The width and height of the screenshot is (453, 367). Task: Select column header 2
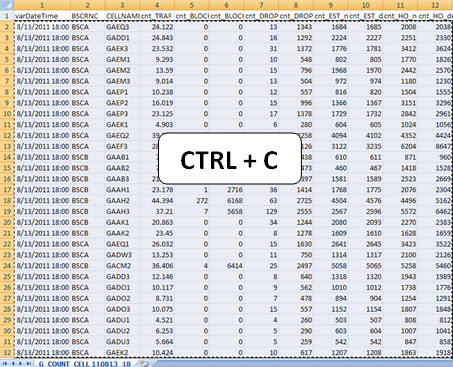click(88, 5)
